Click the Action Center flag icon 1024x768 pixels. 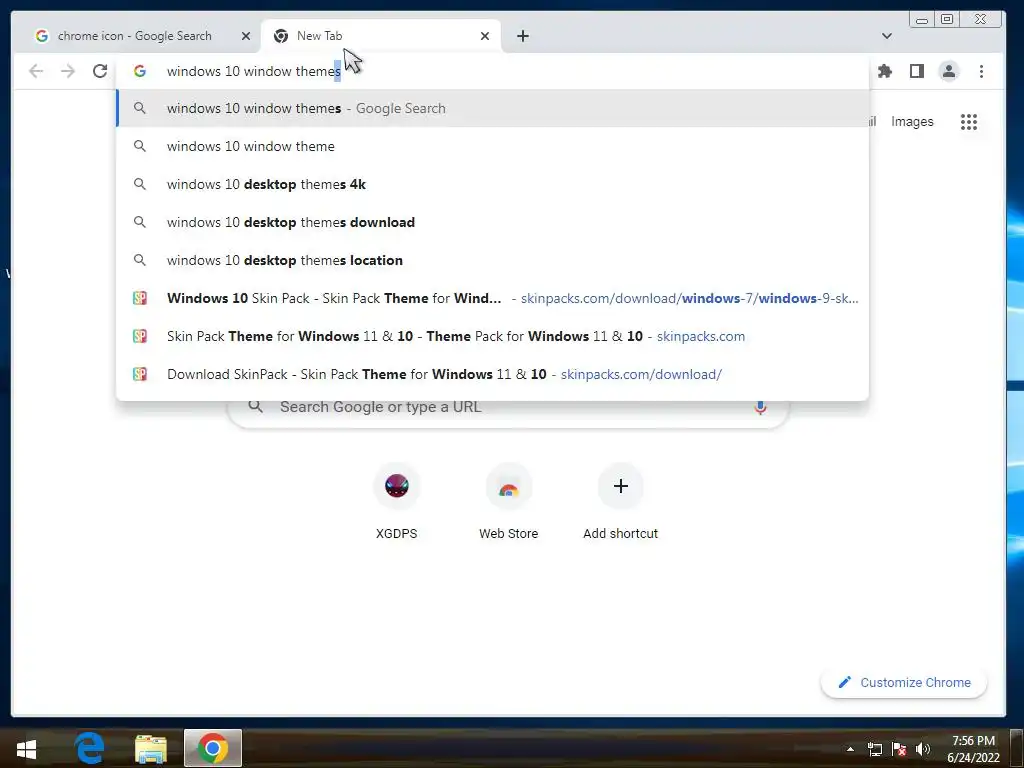tap(899, 749)
